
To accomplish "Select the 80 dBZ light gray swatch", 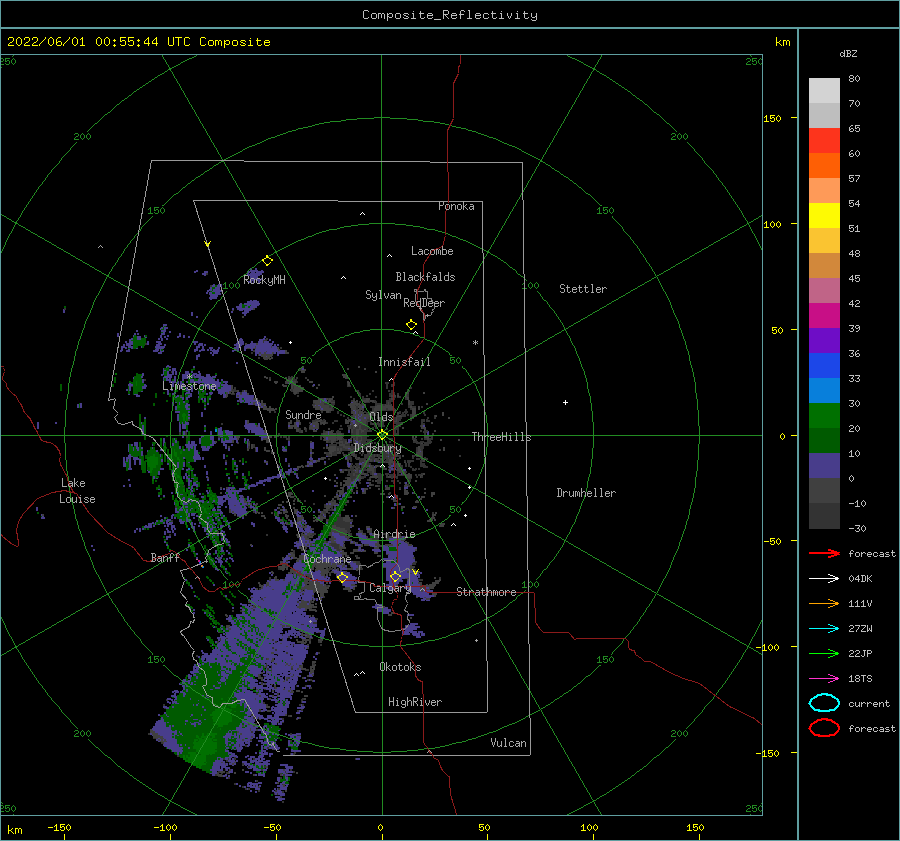I will pyautogui.click(x=824, y=91).
